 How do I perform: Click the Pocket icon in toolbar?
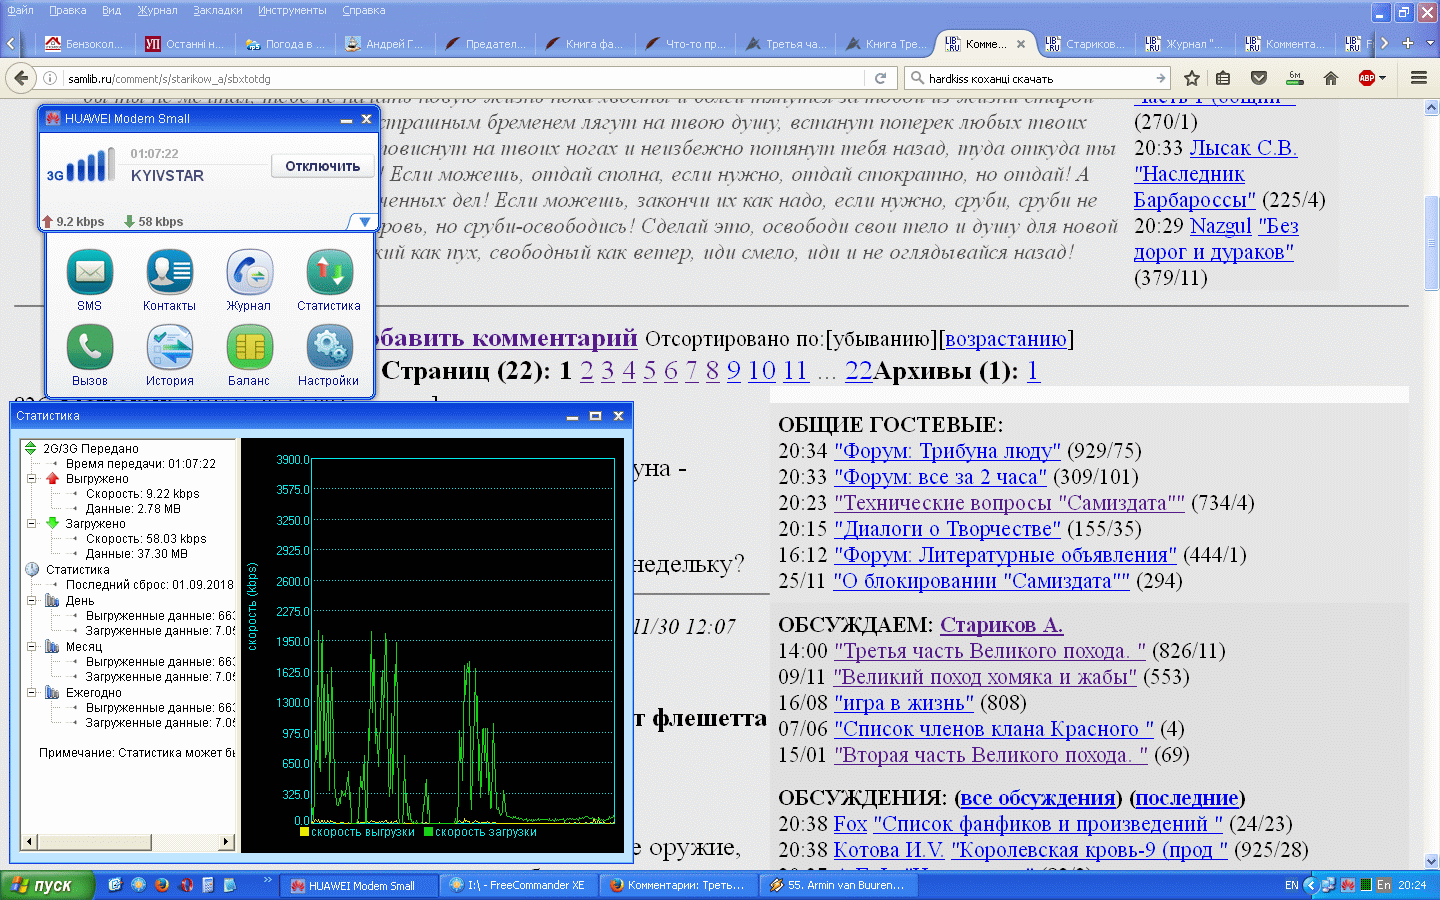pyautogui.click(x=1259, y=78)
